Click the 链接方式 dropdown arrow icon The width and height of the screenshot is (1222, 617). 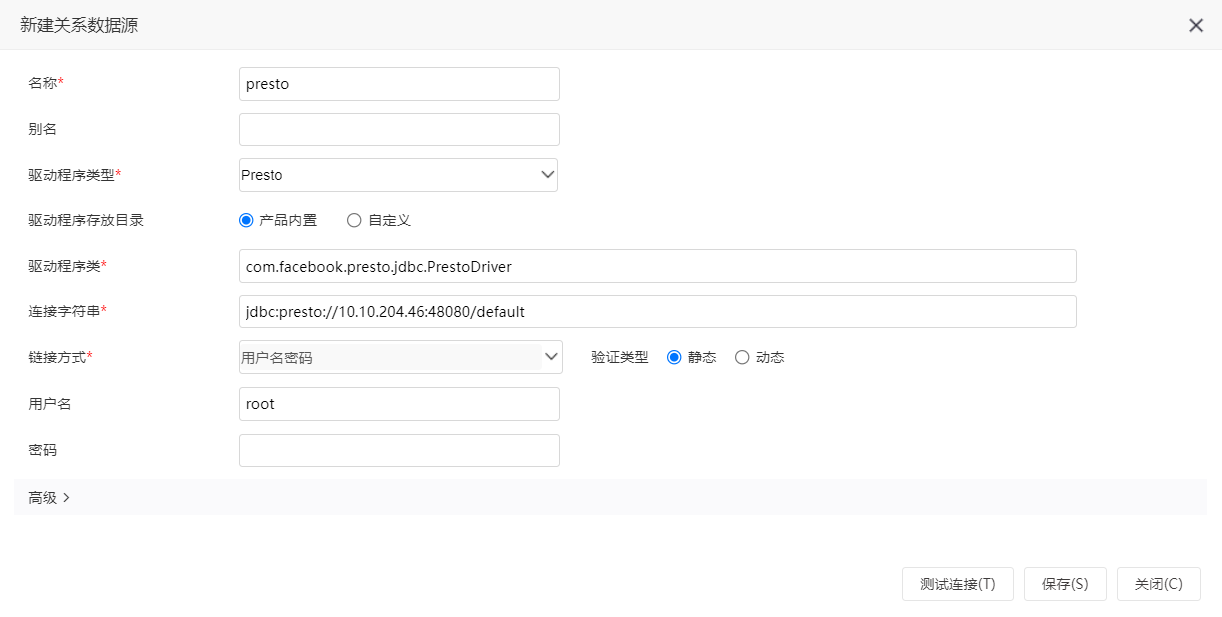click(x=551, y=357)
